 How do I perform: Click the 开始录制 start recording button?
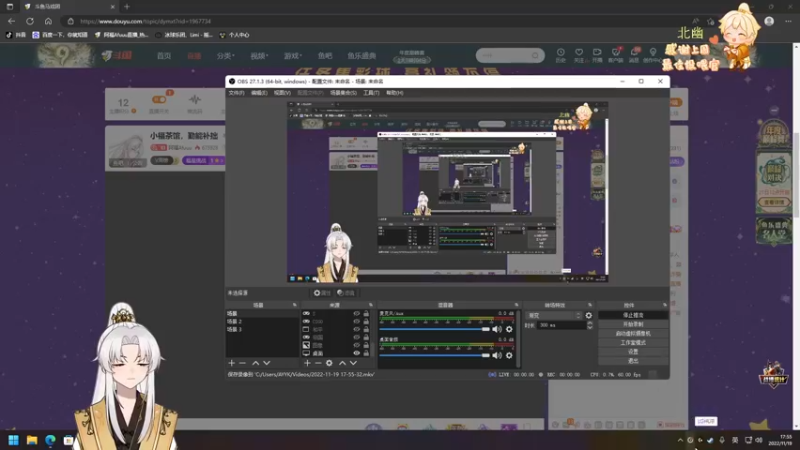633,324
